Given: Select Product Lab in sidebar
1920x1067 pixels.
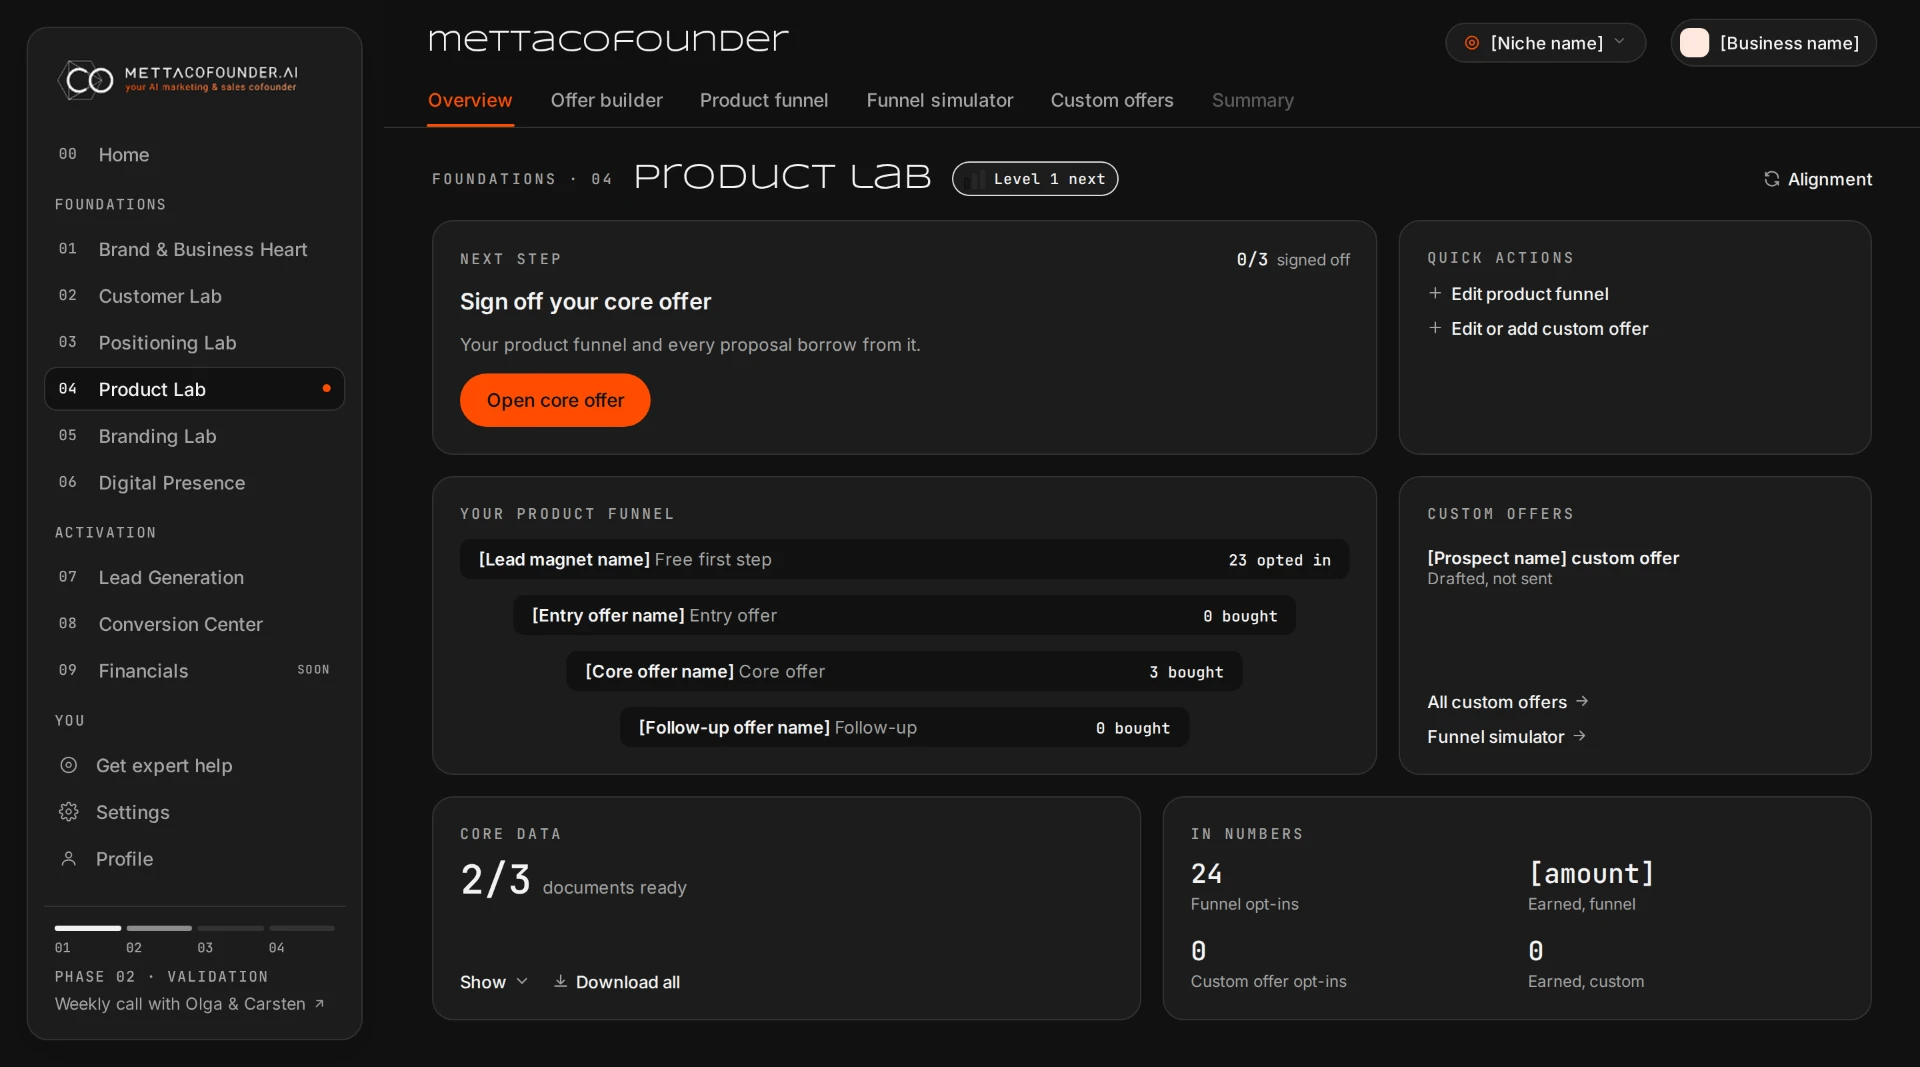Looking at the screenshot, I should [x=194, y=389].
